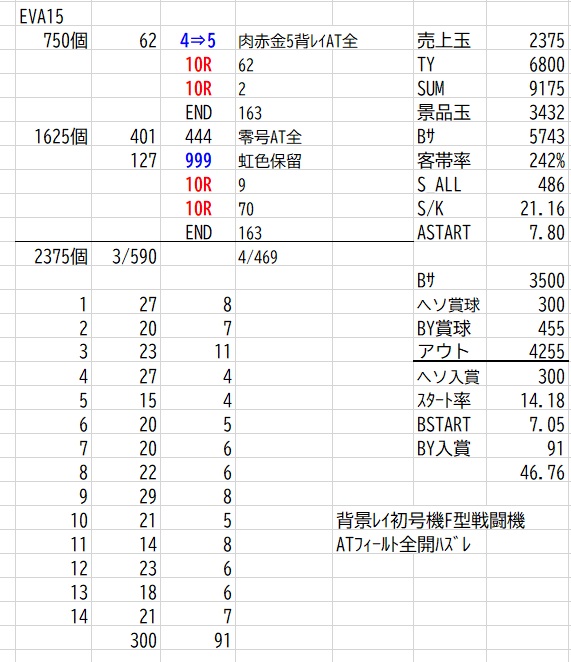Select the blue 4⇒5 cell
The height and width of the screenshot is (662, 571).
click(198, 41)
